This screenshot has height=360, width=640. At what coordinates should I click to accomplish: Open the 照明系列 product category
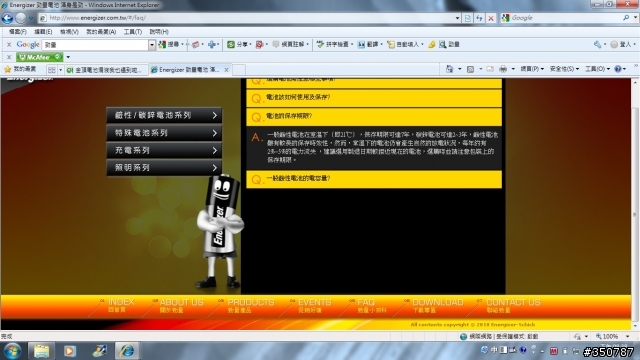pos(164,168)
